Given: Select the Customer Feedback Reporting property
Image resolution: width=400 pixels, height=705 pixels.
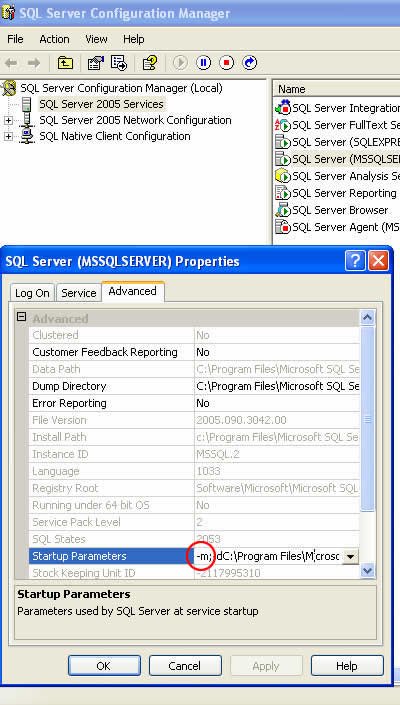Looking at the screenshot, I should [x=105, y=352].
